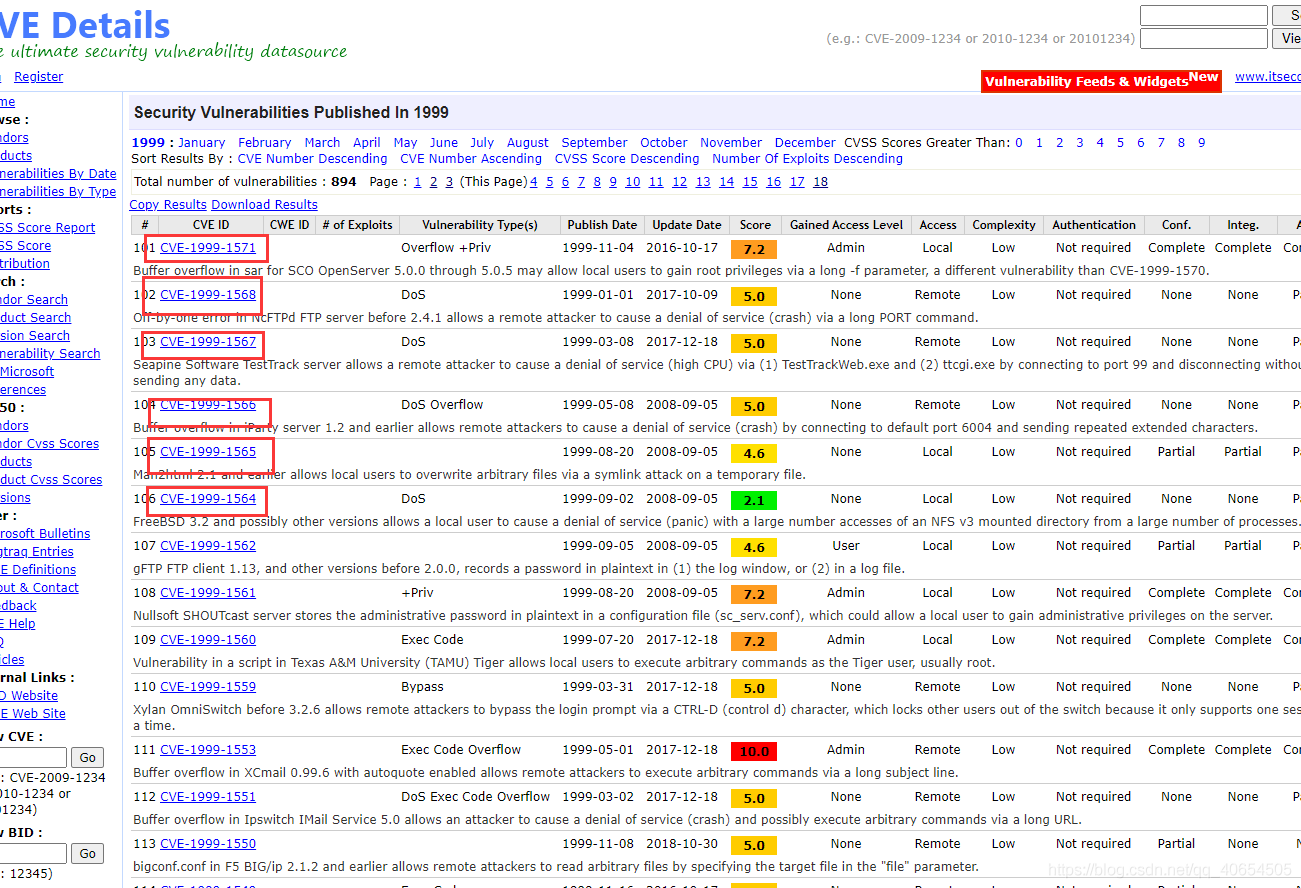Click the 2.1 score cell for CVE-1999-1564

(754, 500)
